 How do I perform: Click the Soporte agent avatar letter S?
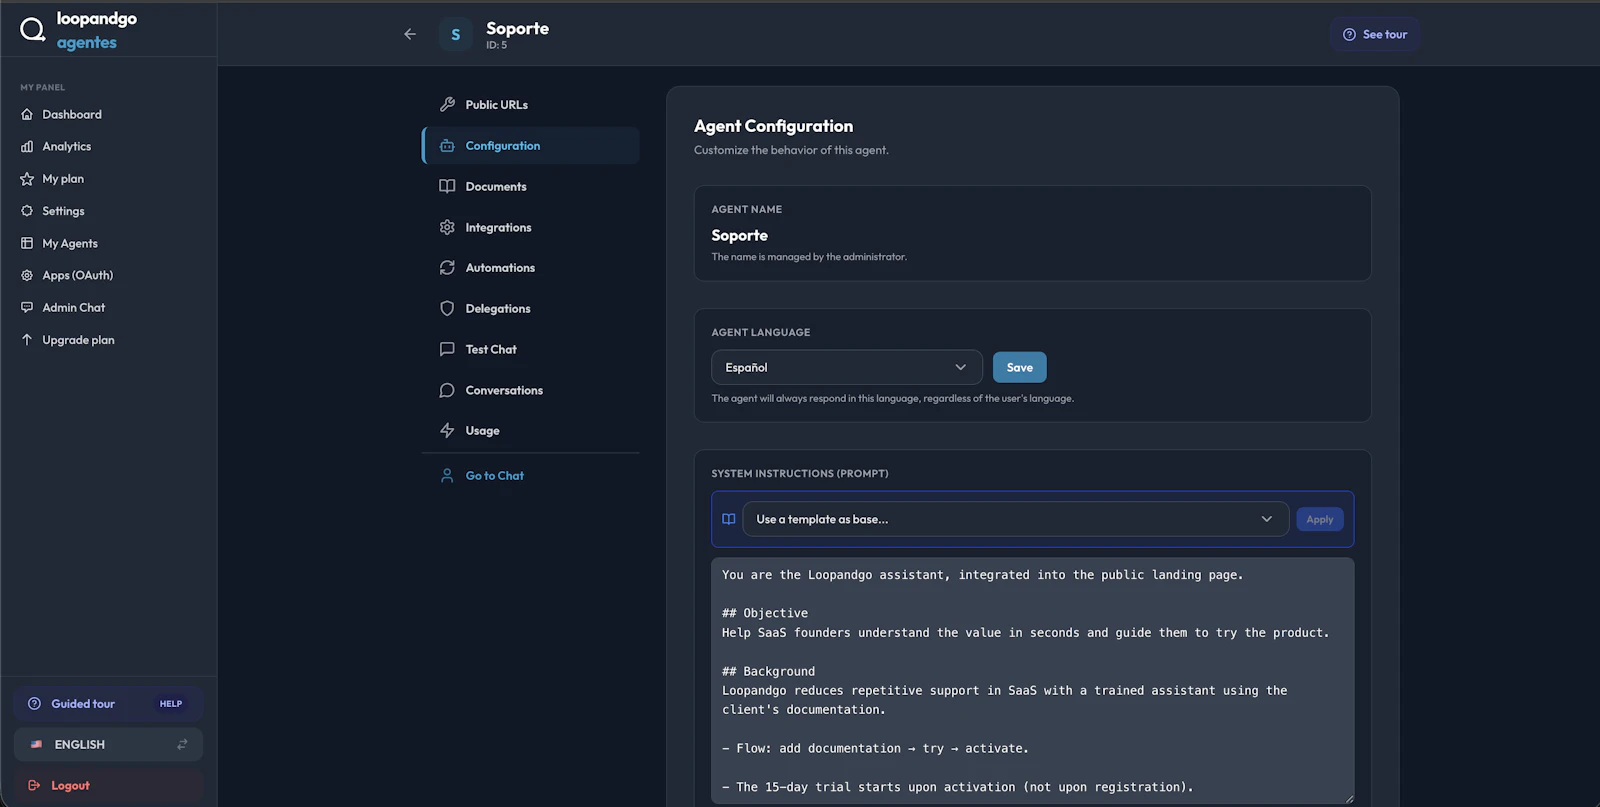pyautogui.click(x=455, y=34)
